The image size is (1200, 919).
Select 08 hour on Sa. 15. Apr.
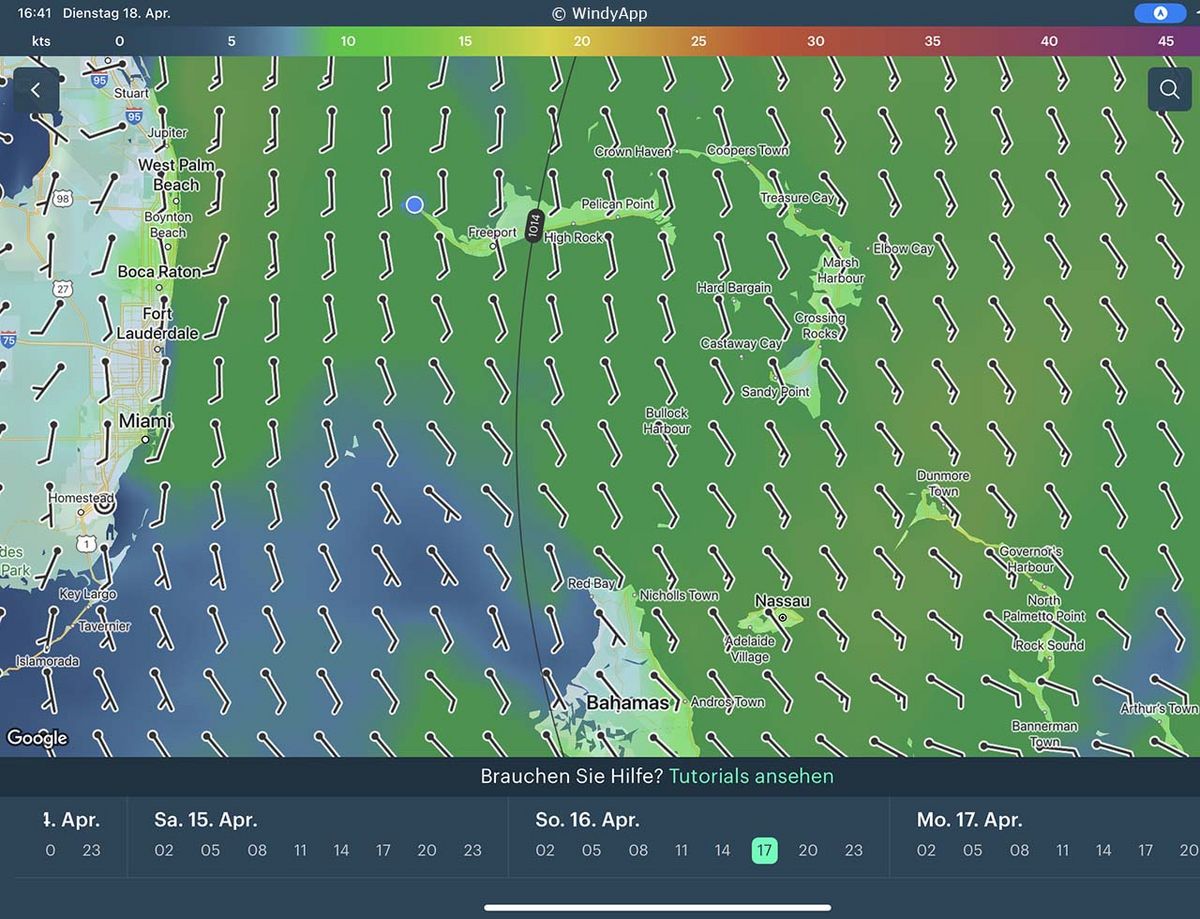click(257, 850)
